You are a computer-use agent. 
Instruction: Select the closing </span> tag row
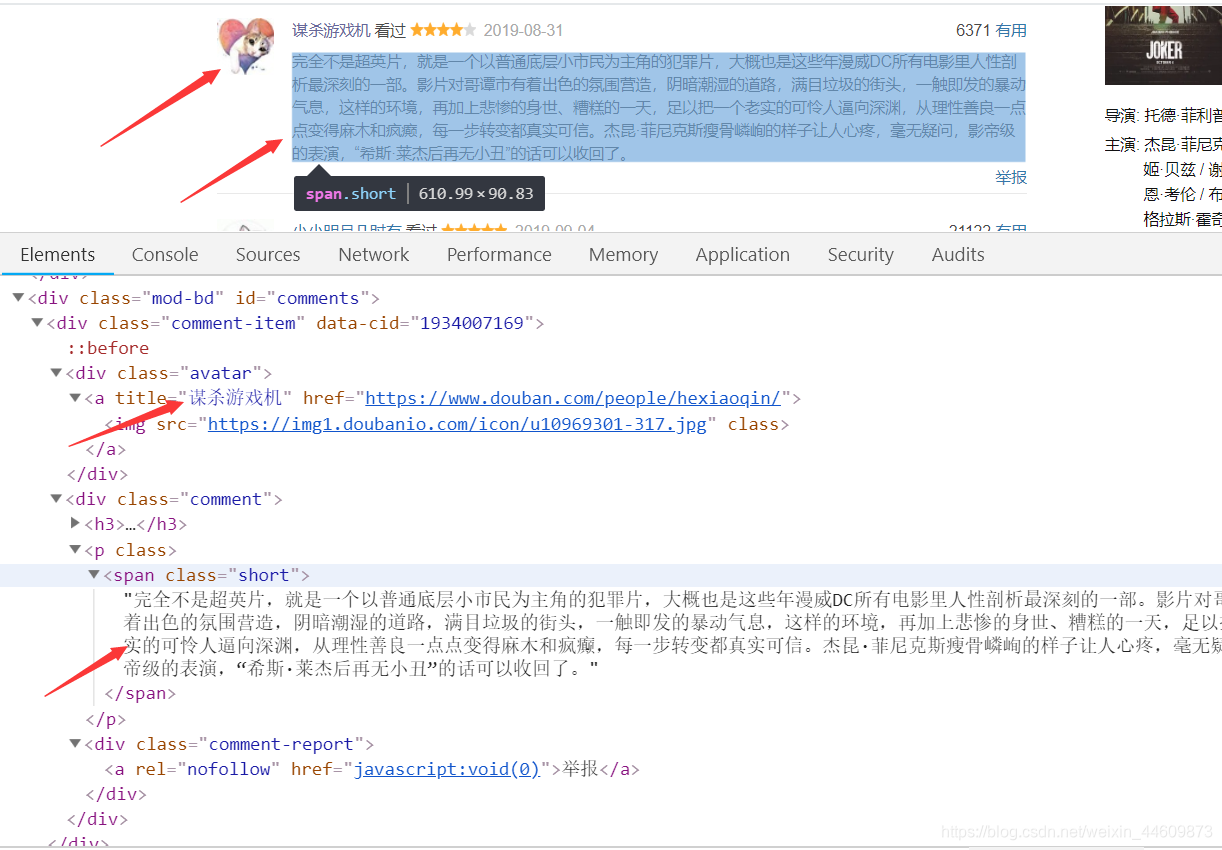(140, 693)
